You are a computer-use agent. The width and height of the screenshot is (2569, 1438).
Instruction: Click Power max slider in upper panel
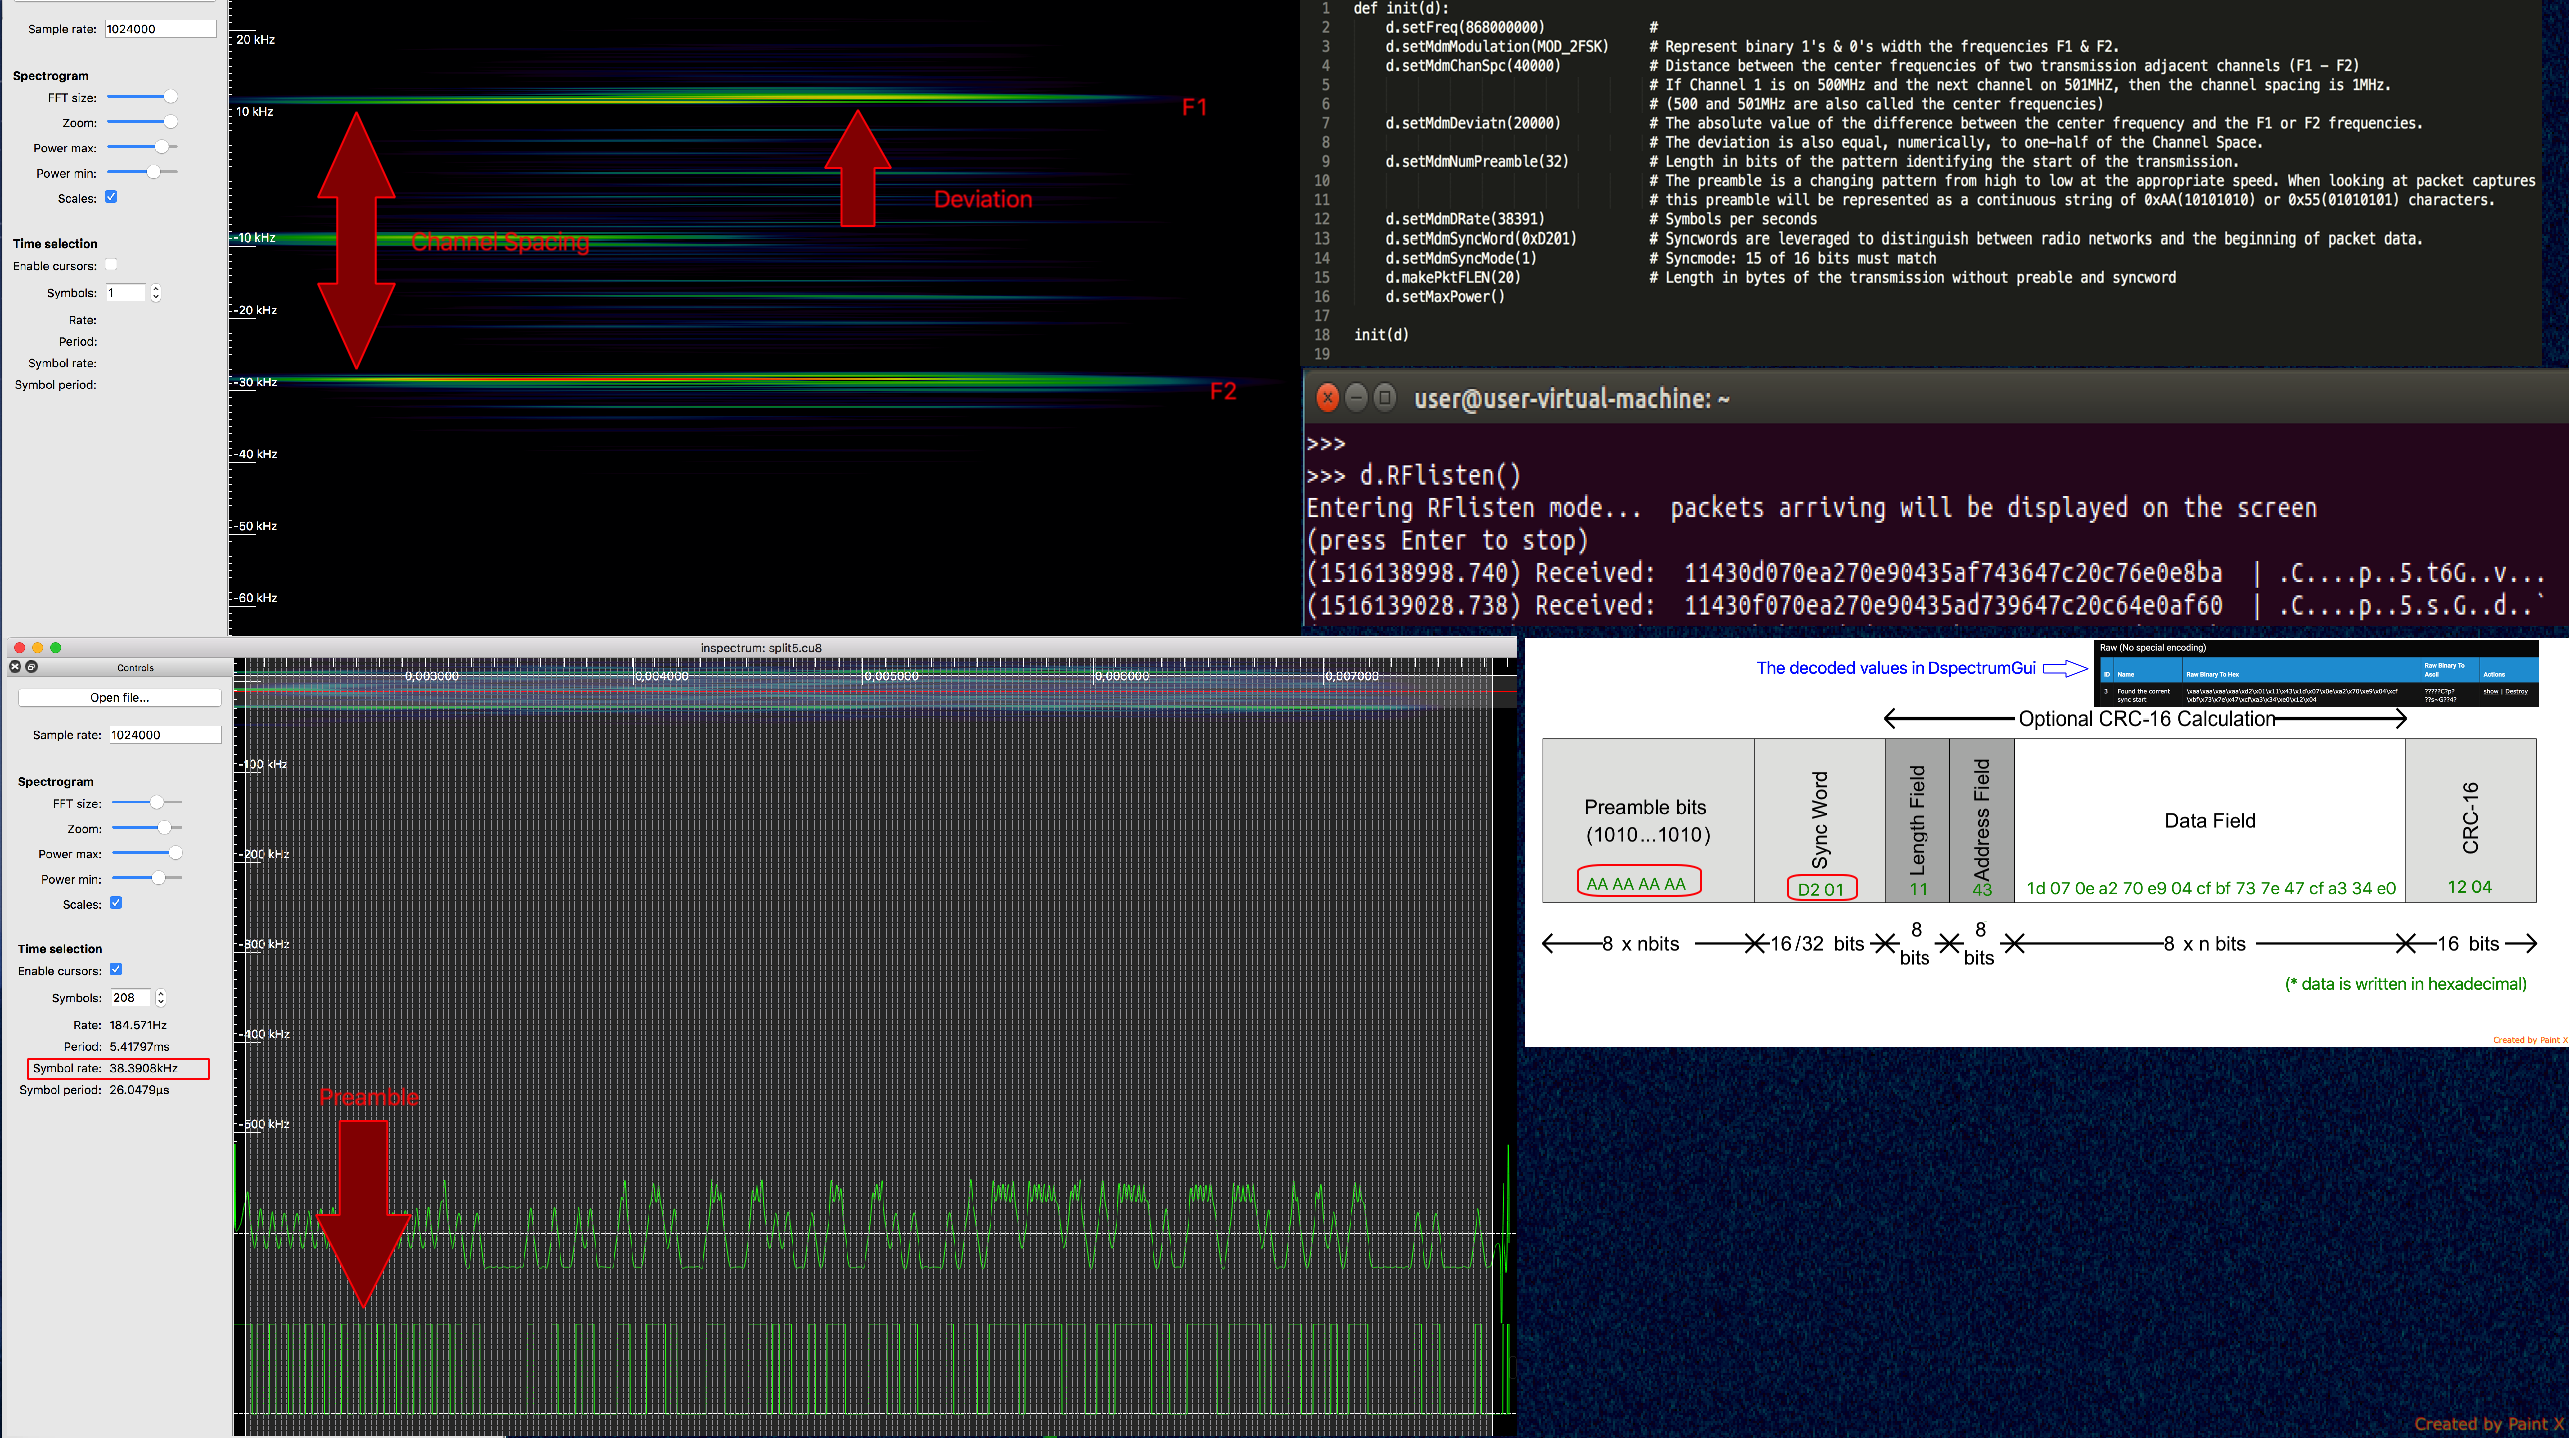coord(161,147)
